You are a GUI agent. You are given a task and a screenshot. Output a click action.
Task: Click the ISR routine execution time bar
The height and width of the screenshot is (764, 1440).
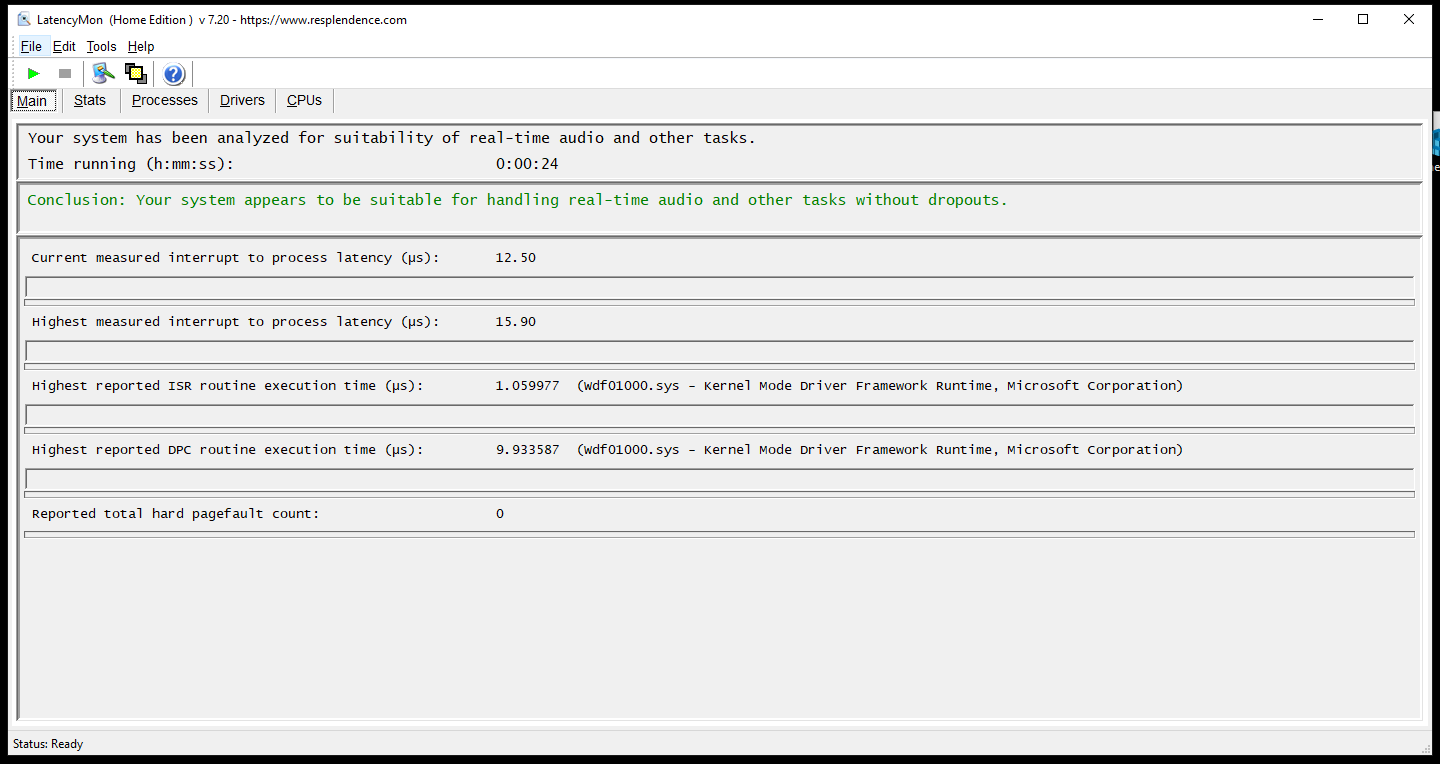[x=719, y=415]
